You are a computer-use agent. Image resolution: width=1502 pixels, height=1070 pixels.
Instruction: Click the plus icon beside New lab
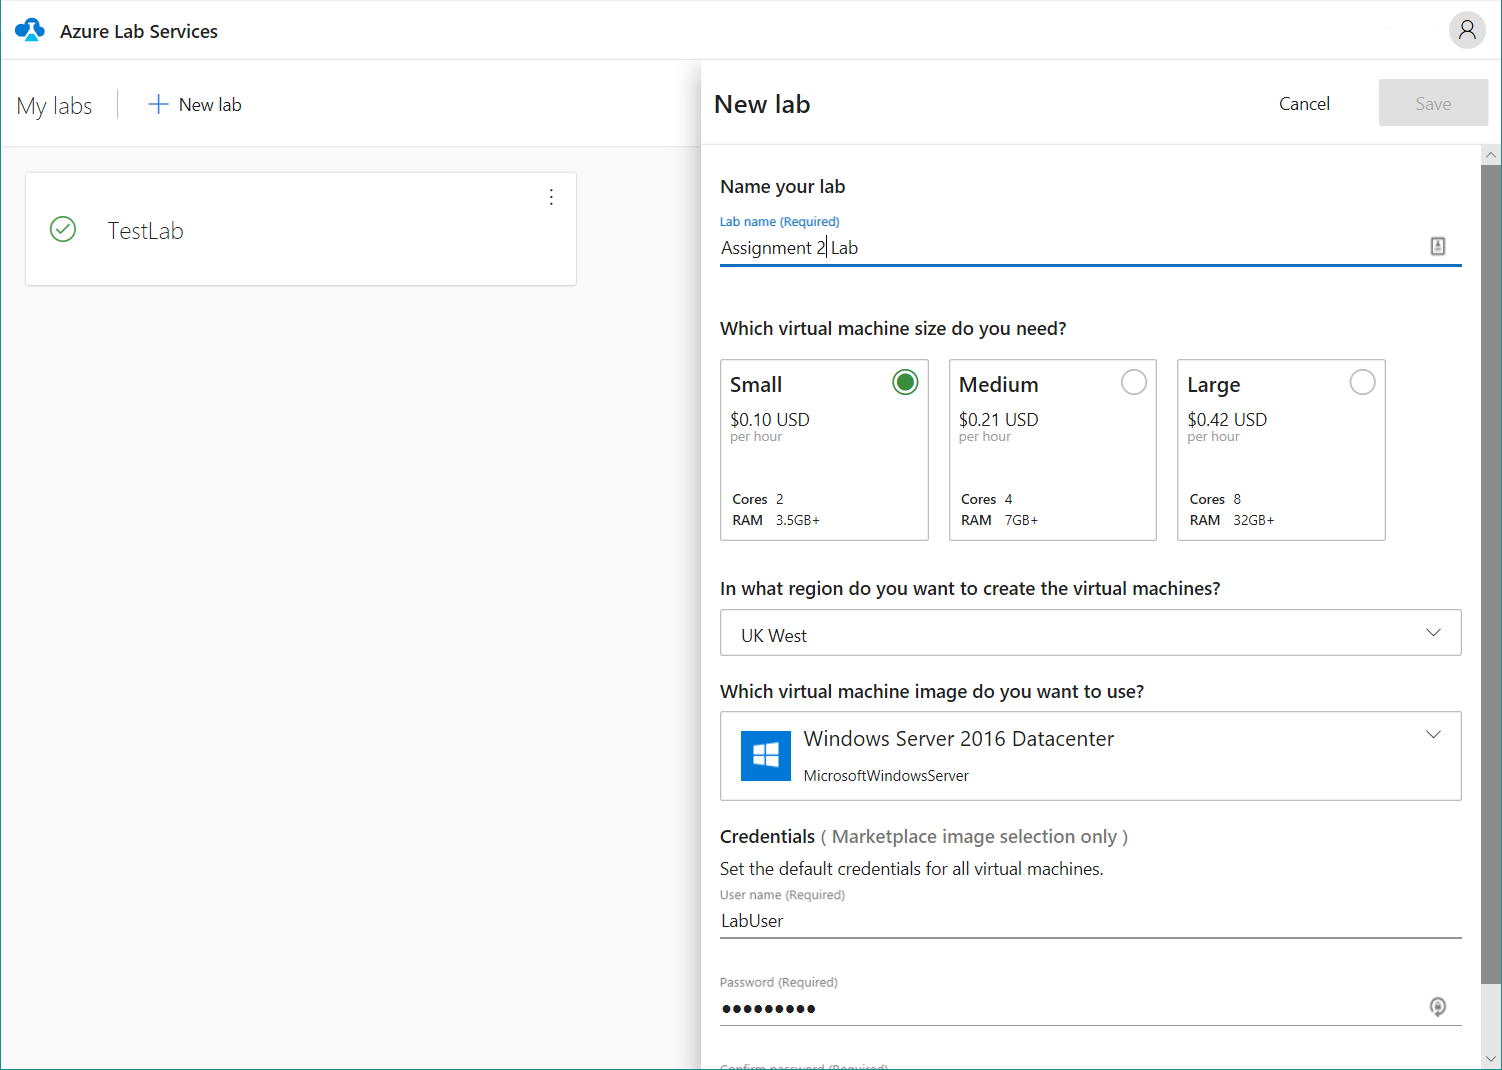click(x=158, y=104)
